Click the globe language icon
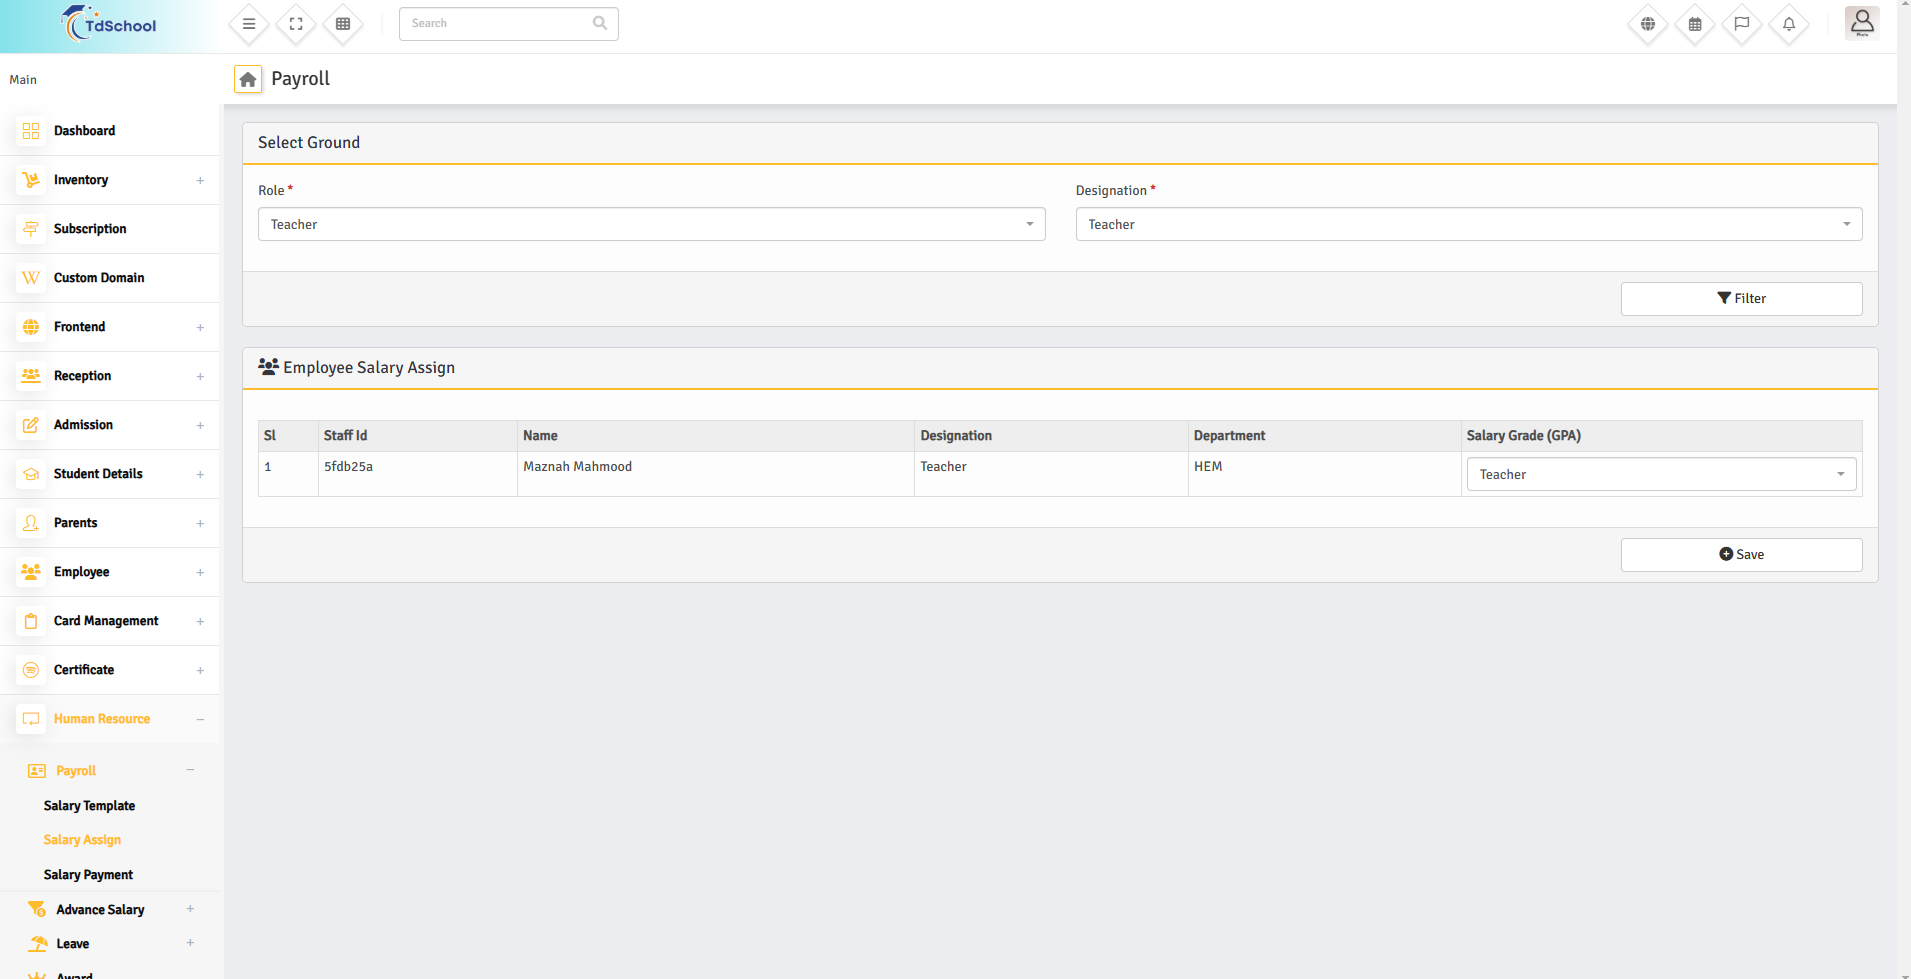This screenshot has width=1911, height=979. point(1647,24)
